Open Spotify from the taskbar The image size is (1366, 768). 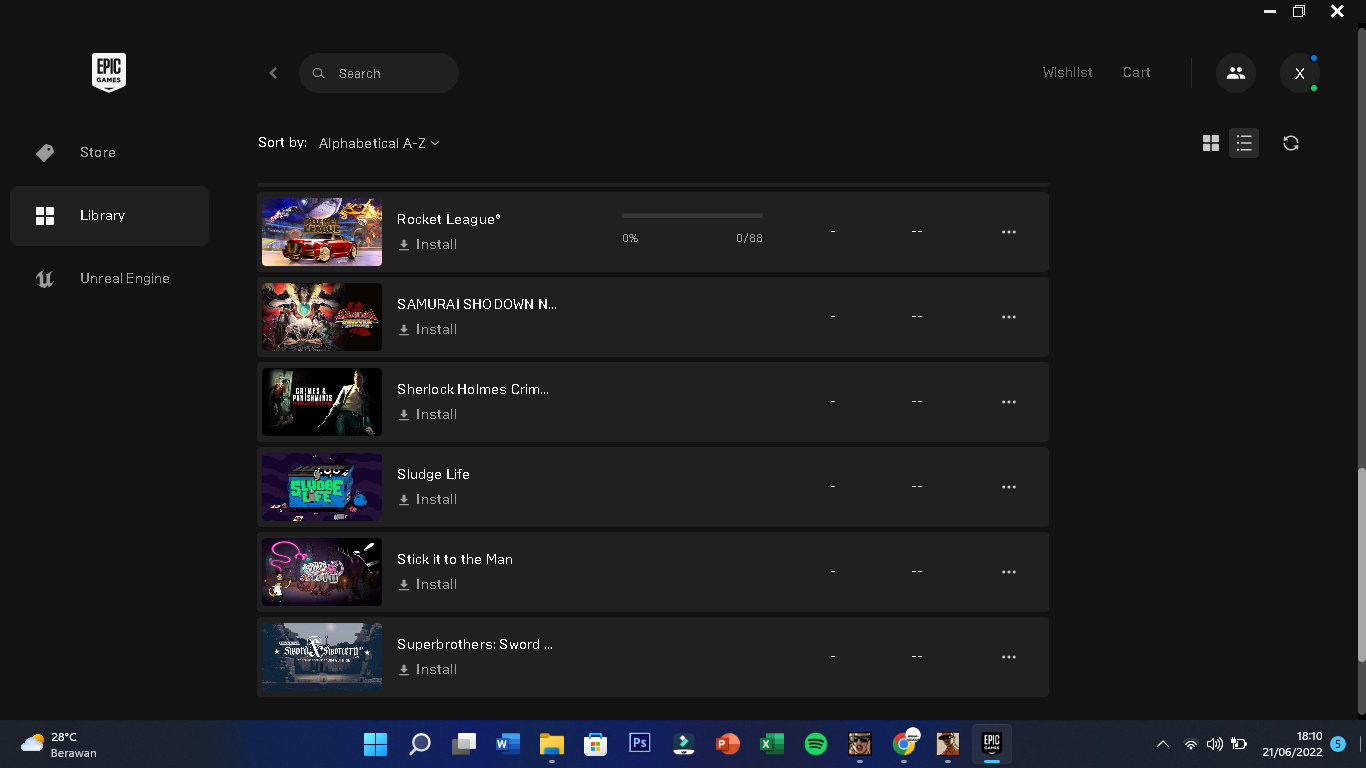[816, 744]
